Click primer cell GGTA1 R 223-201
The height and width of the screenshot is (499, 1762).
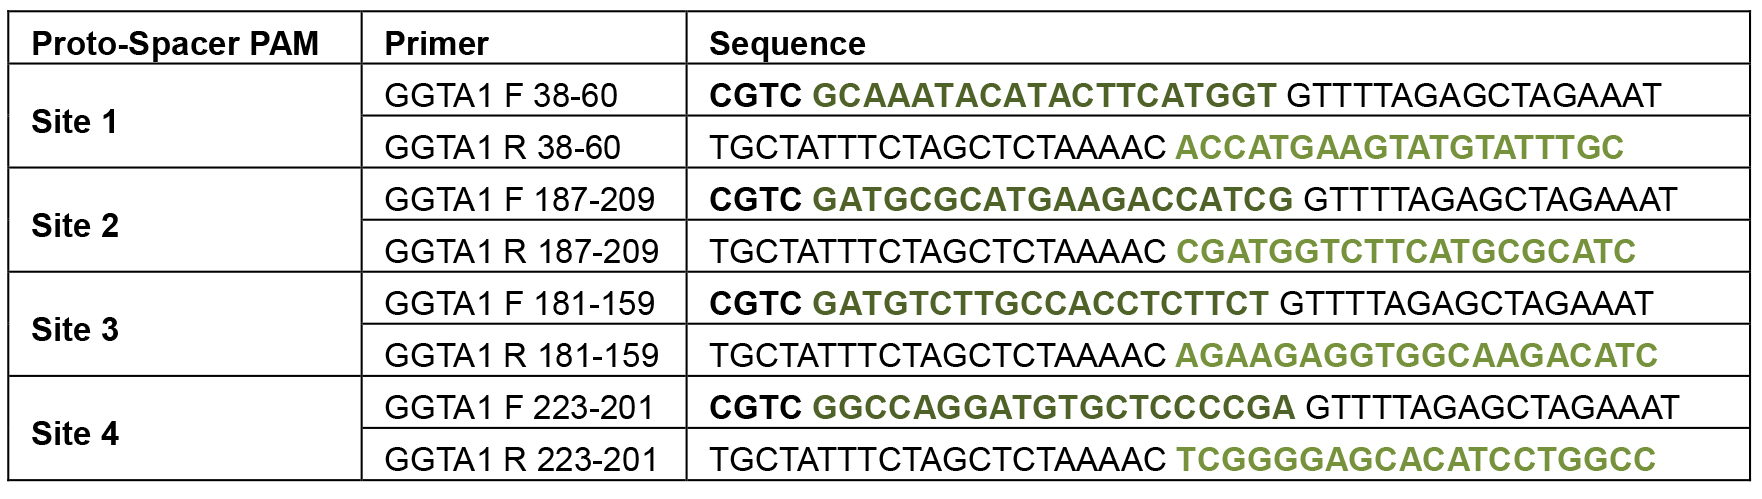(522, 460)
